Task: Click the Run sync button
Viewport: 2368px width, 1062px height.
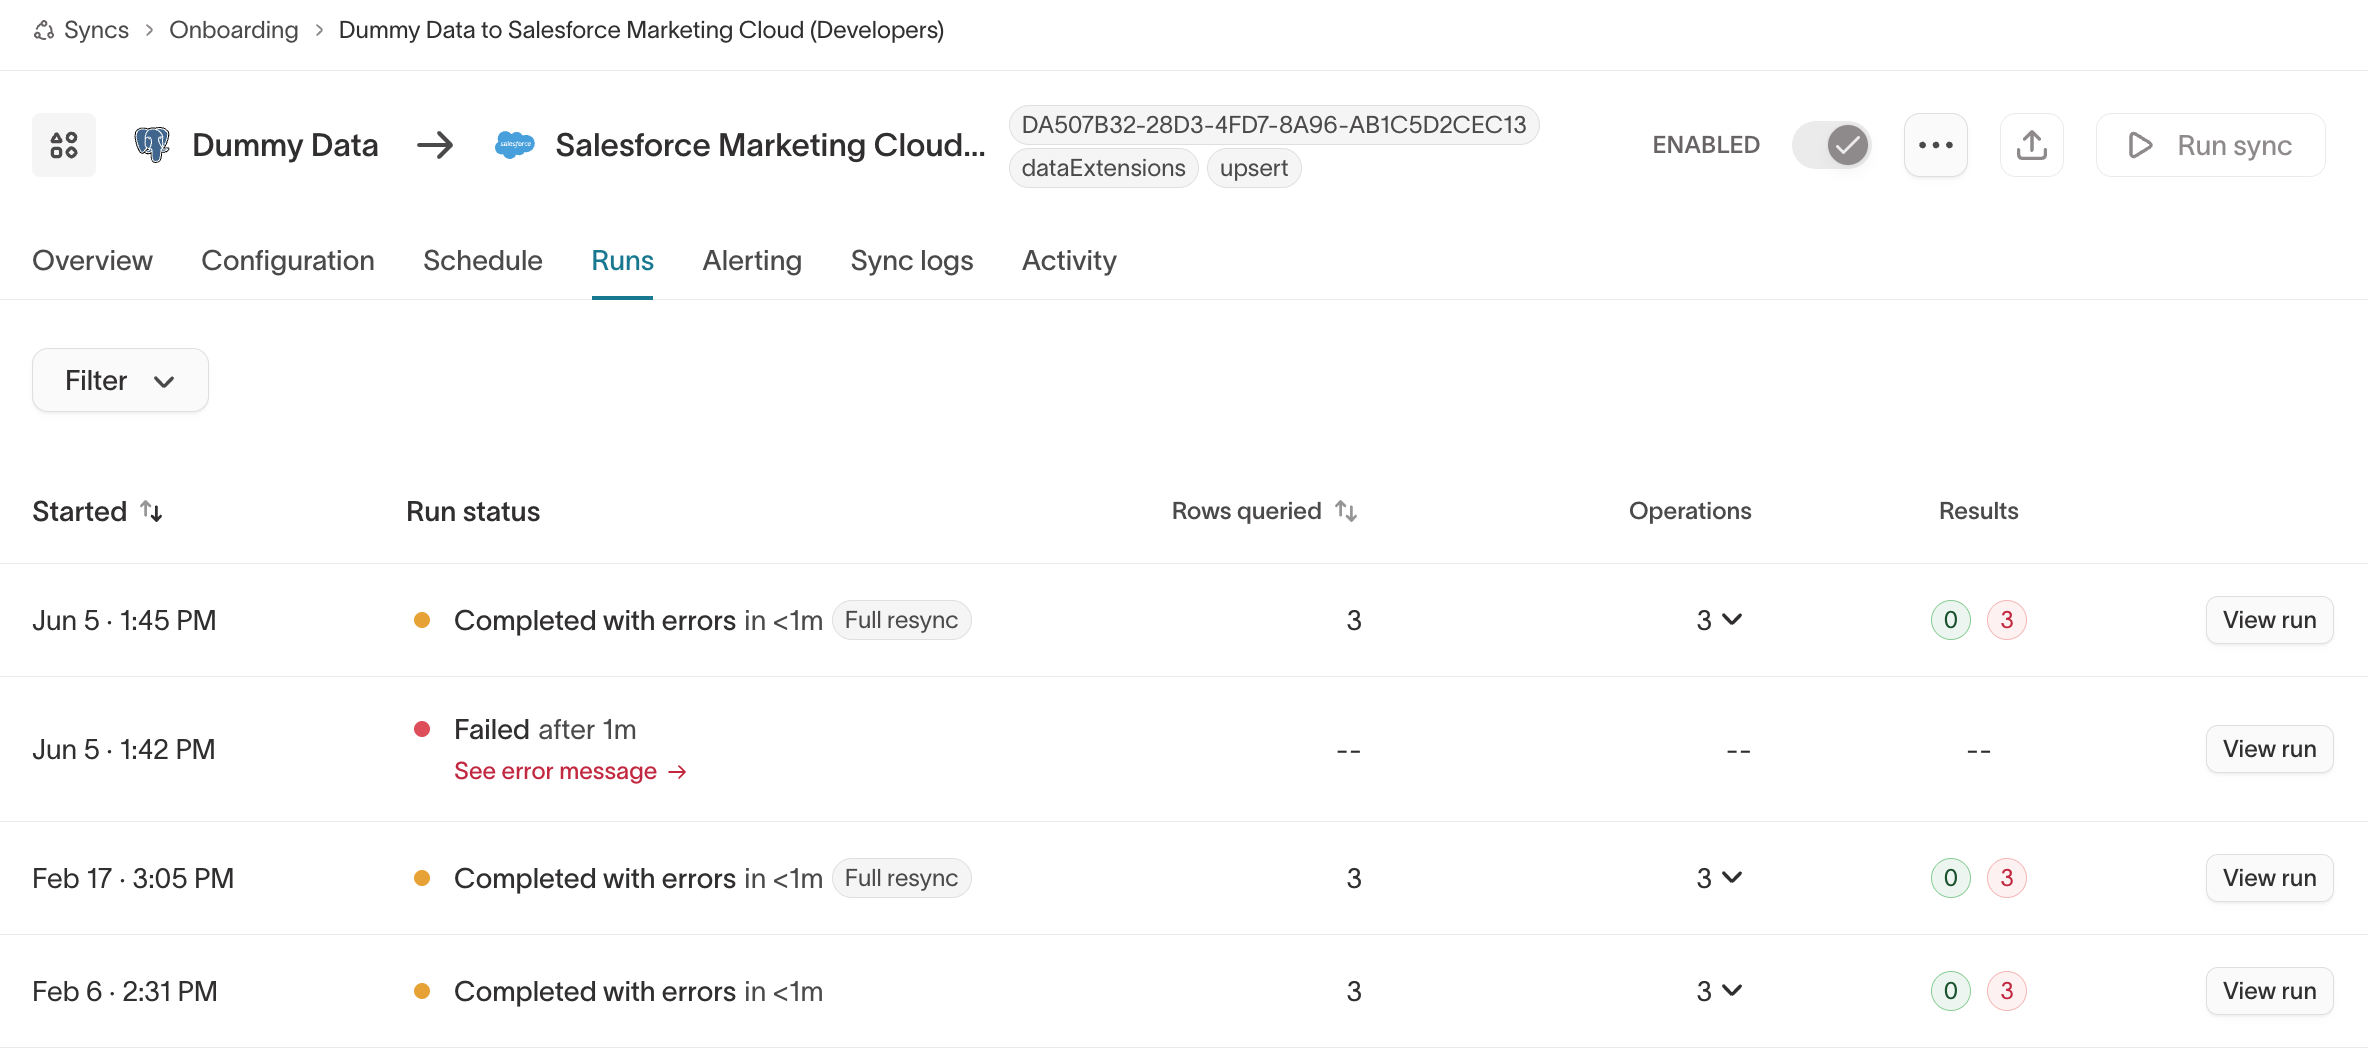Action: 2210,145
